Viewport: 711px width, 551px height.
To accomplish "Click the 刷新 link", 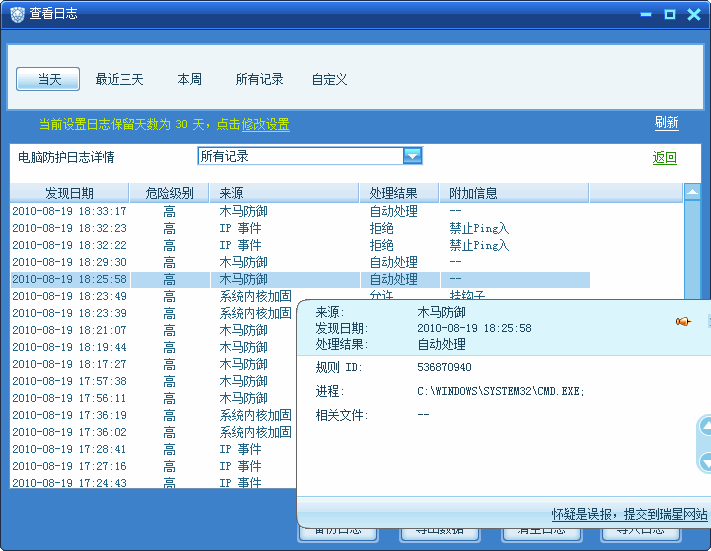I will [x=666, y=123].
